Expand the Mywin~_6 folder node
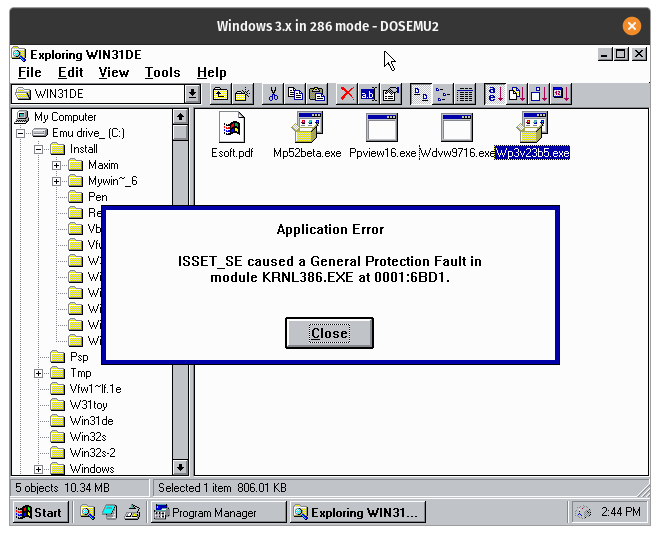Viewport: 660px width, 535px height. pyautogui.click(x=56, y=181)
